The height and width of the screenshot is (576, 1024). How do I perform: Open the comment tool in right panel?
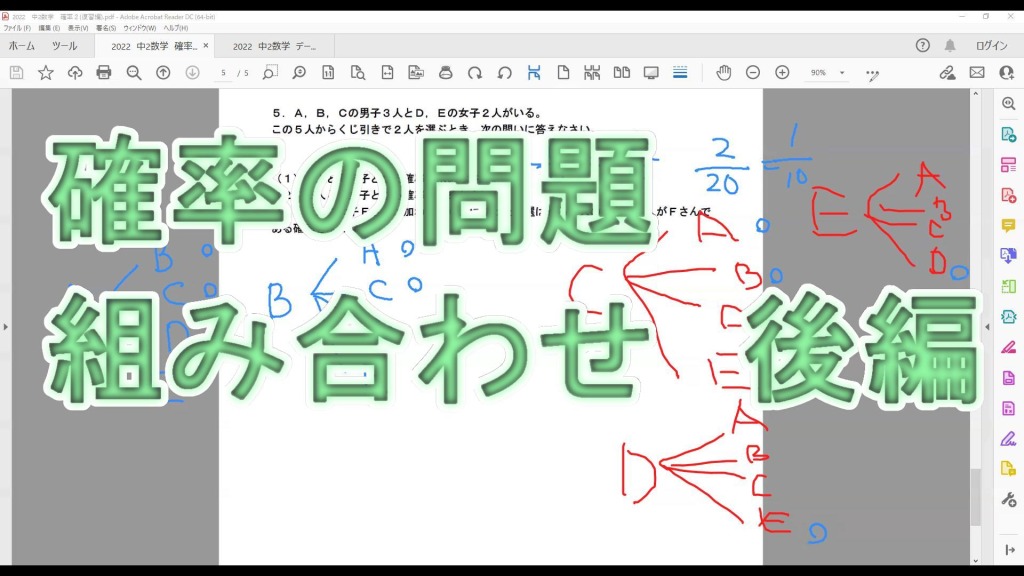click(1008, 225)
